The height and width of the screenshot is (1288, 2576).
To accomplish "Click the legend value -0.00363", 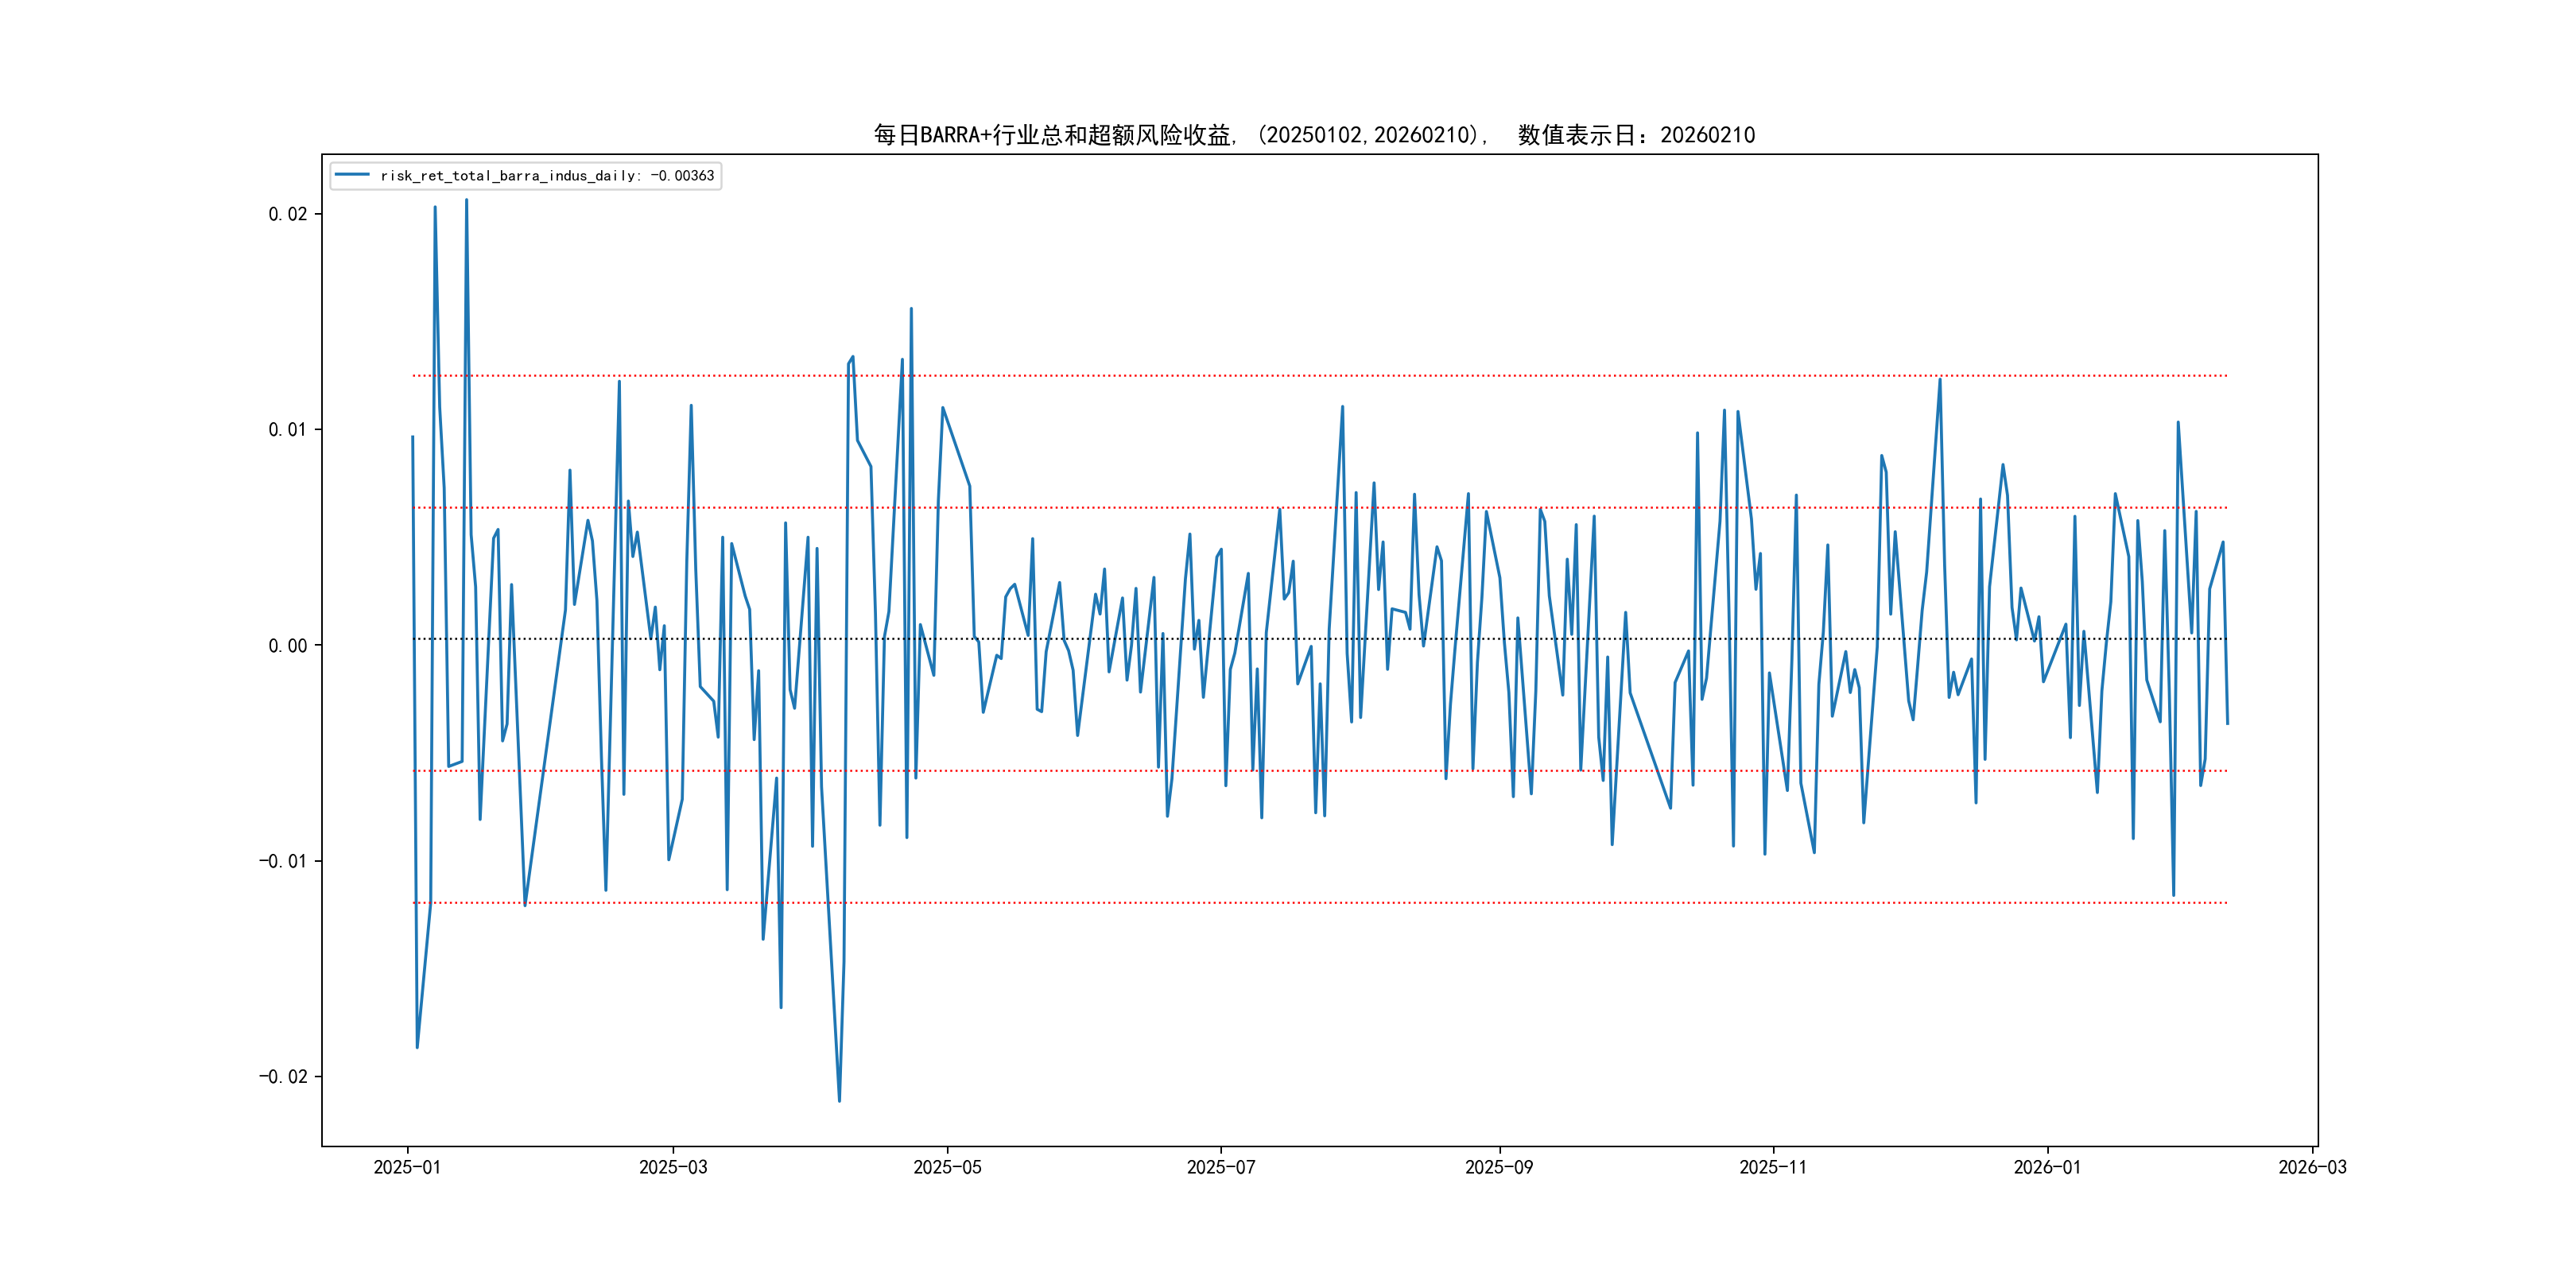I will click(x=682, y=176).
